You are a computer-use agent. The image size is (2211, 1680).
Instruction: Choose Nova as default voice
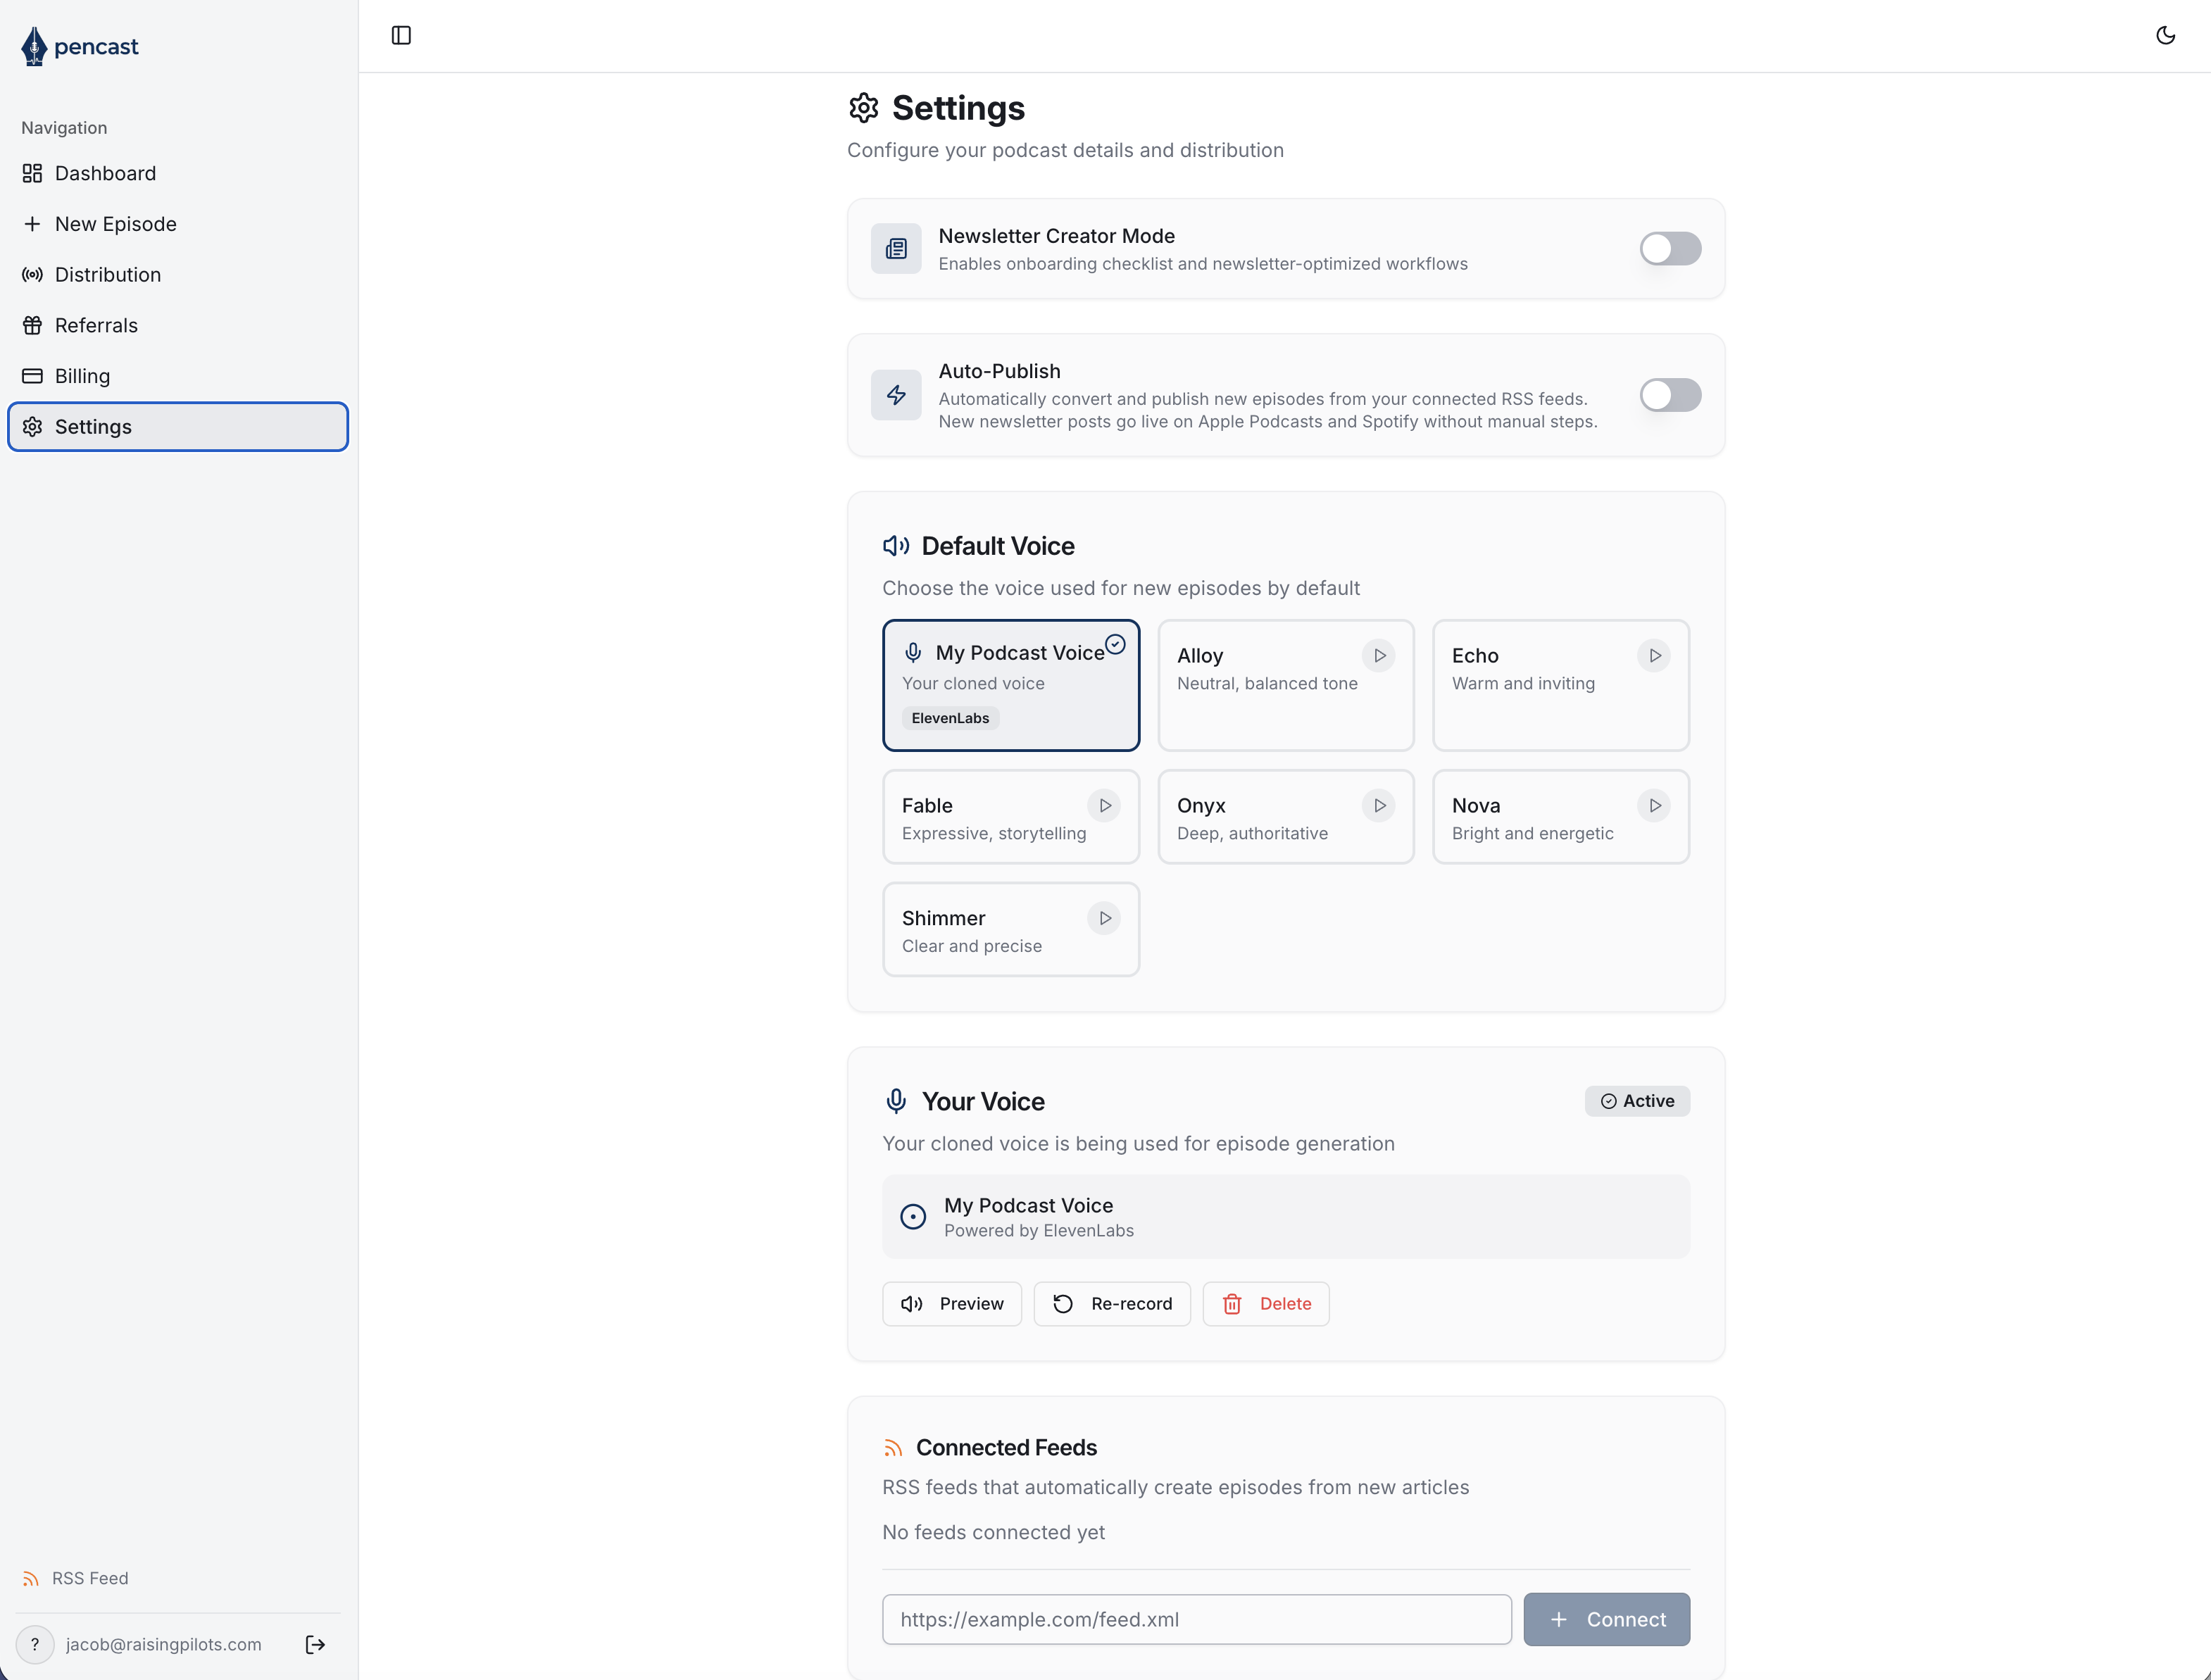click(x=1561, y=817)
